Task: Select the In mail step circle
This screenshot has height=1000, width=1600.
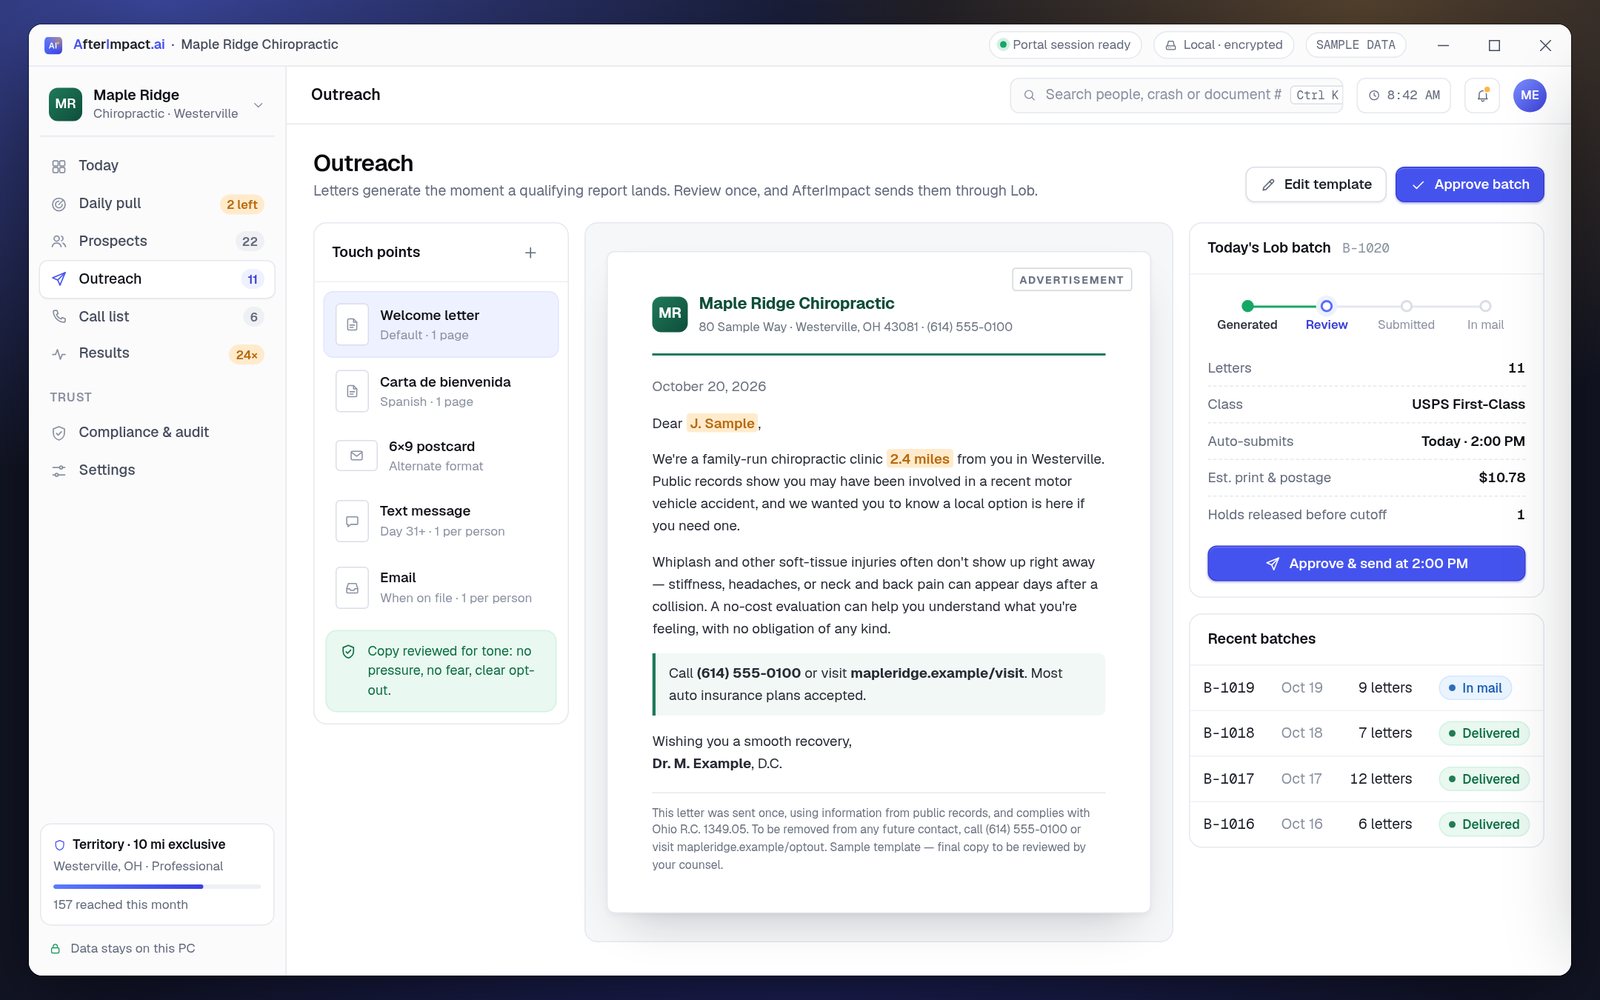Action: click(1485, 307)
